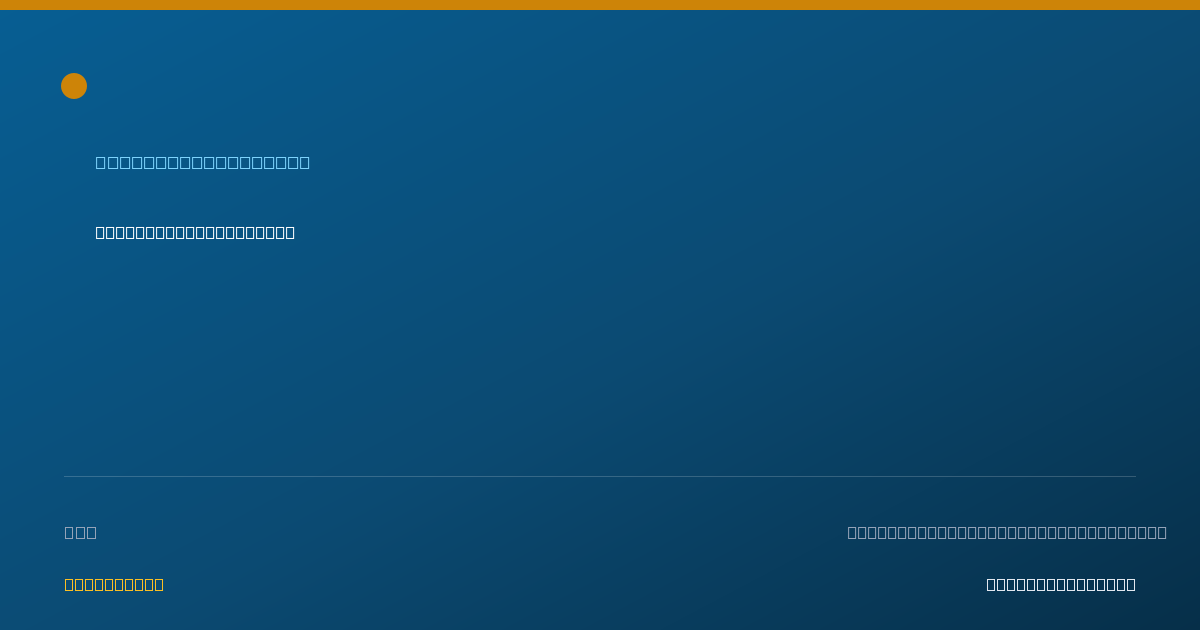
Task: Click the orange circle icon
Action: pos(74,86)
